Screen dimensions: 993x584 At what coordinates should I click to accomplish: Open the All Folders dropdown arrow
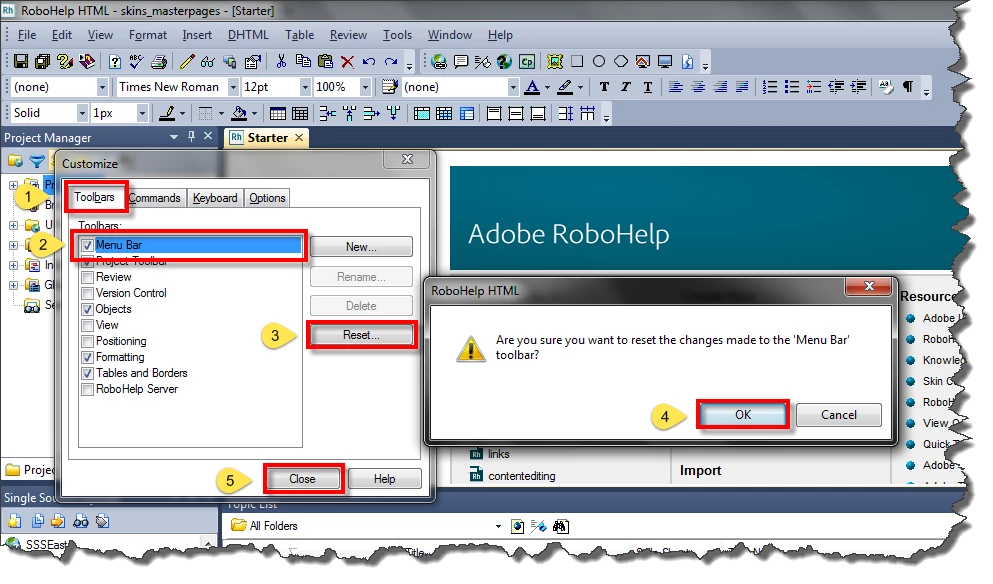498,527
